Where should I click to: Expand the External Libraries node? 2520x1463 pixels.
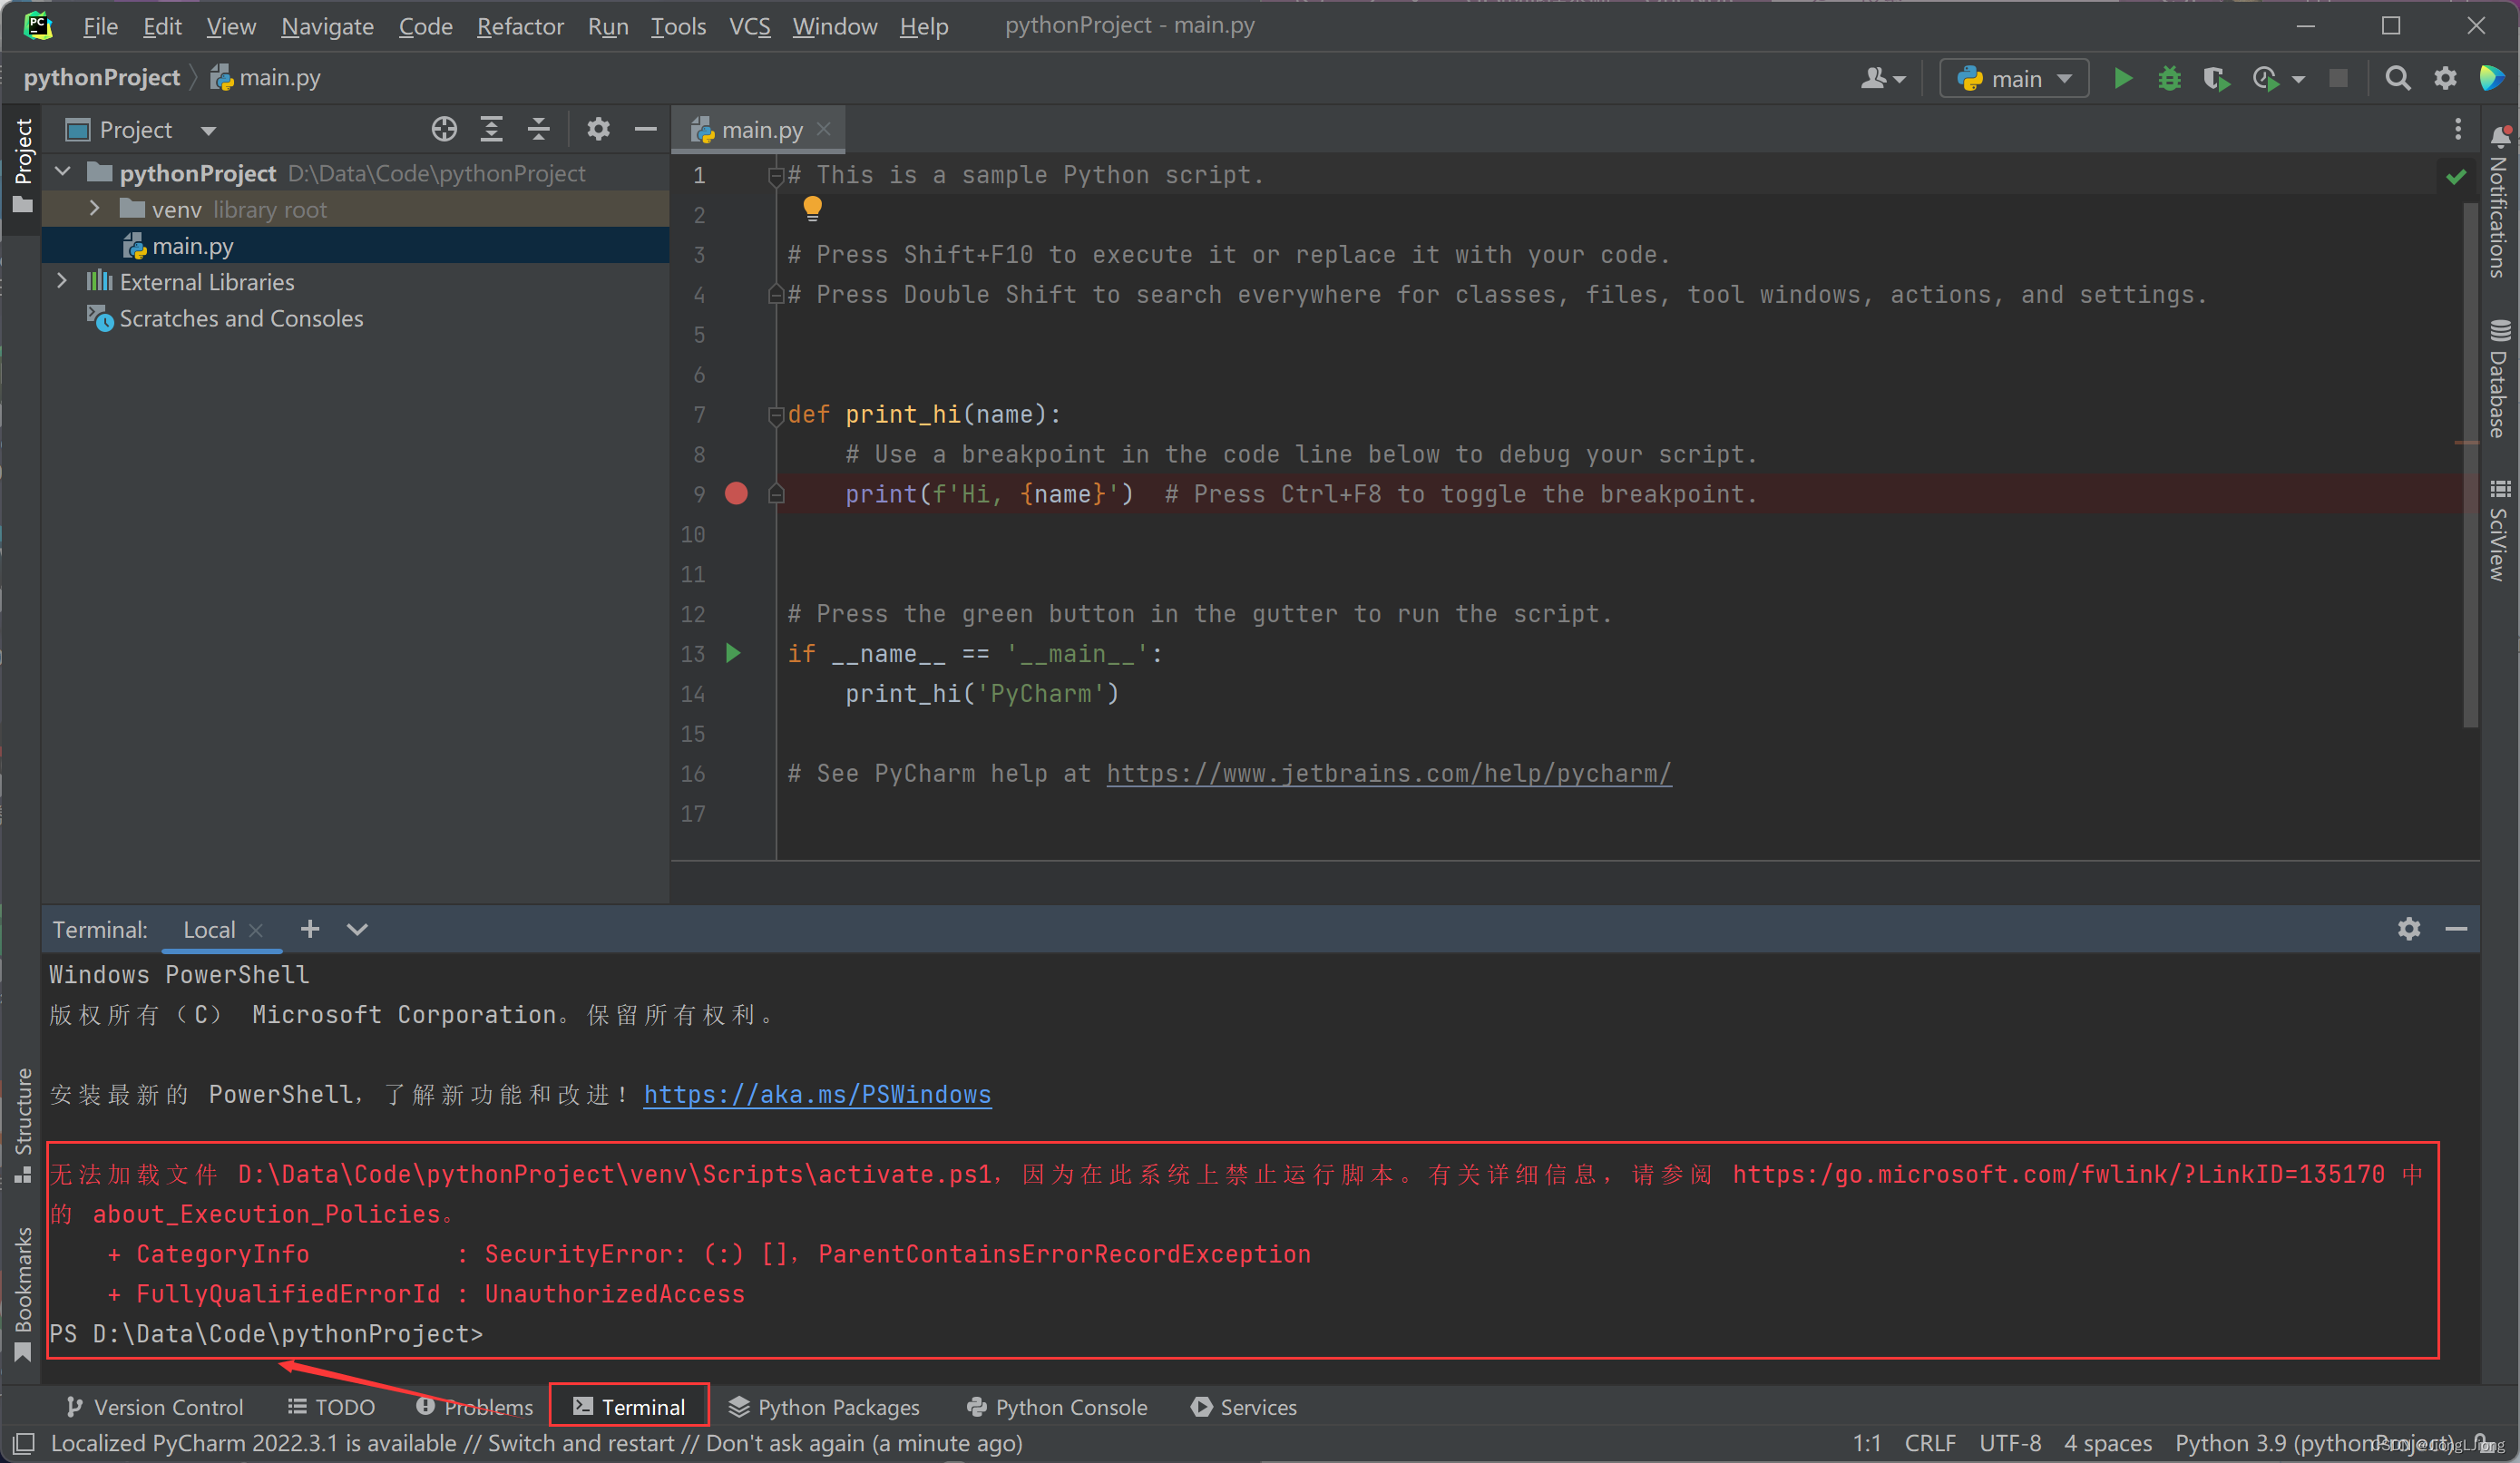point(62,281)
